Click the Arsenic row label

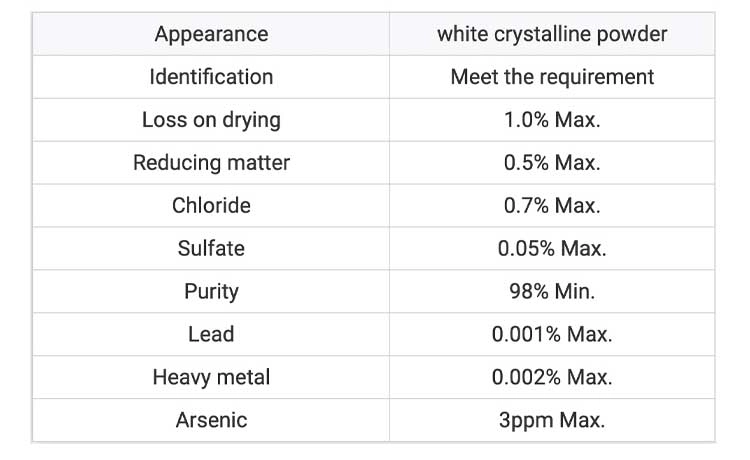point(211,420)
